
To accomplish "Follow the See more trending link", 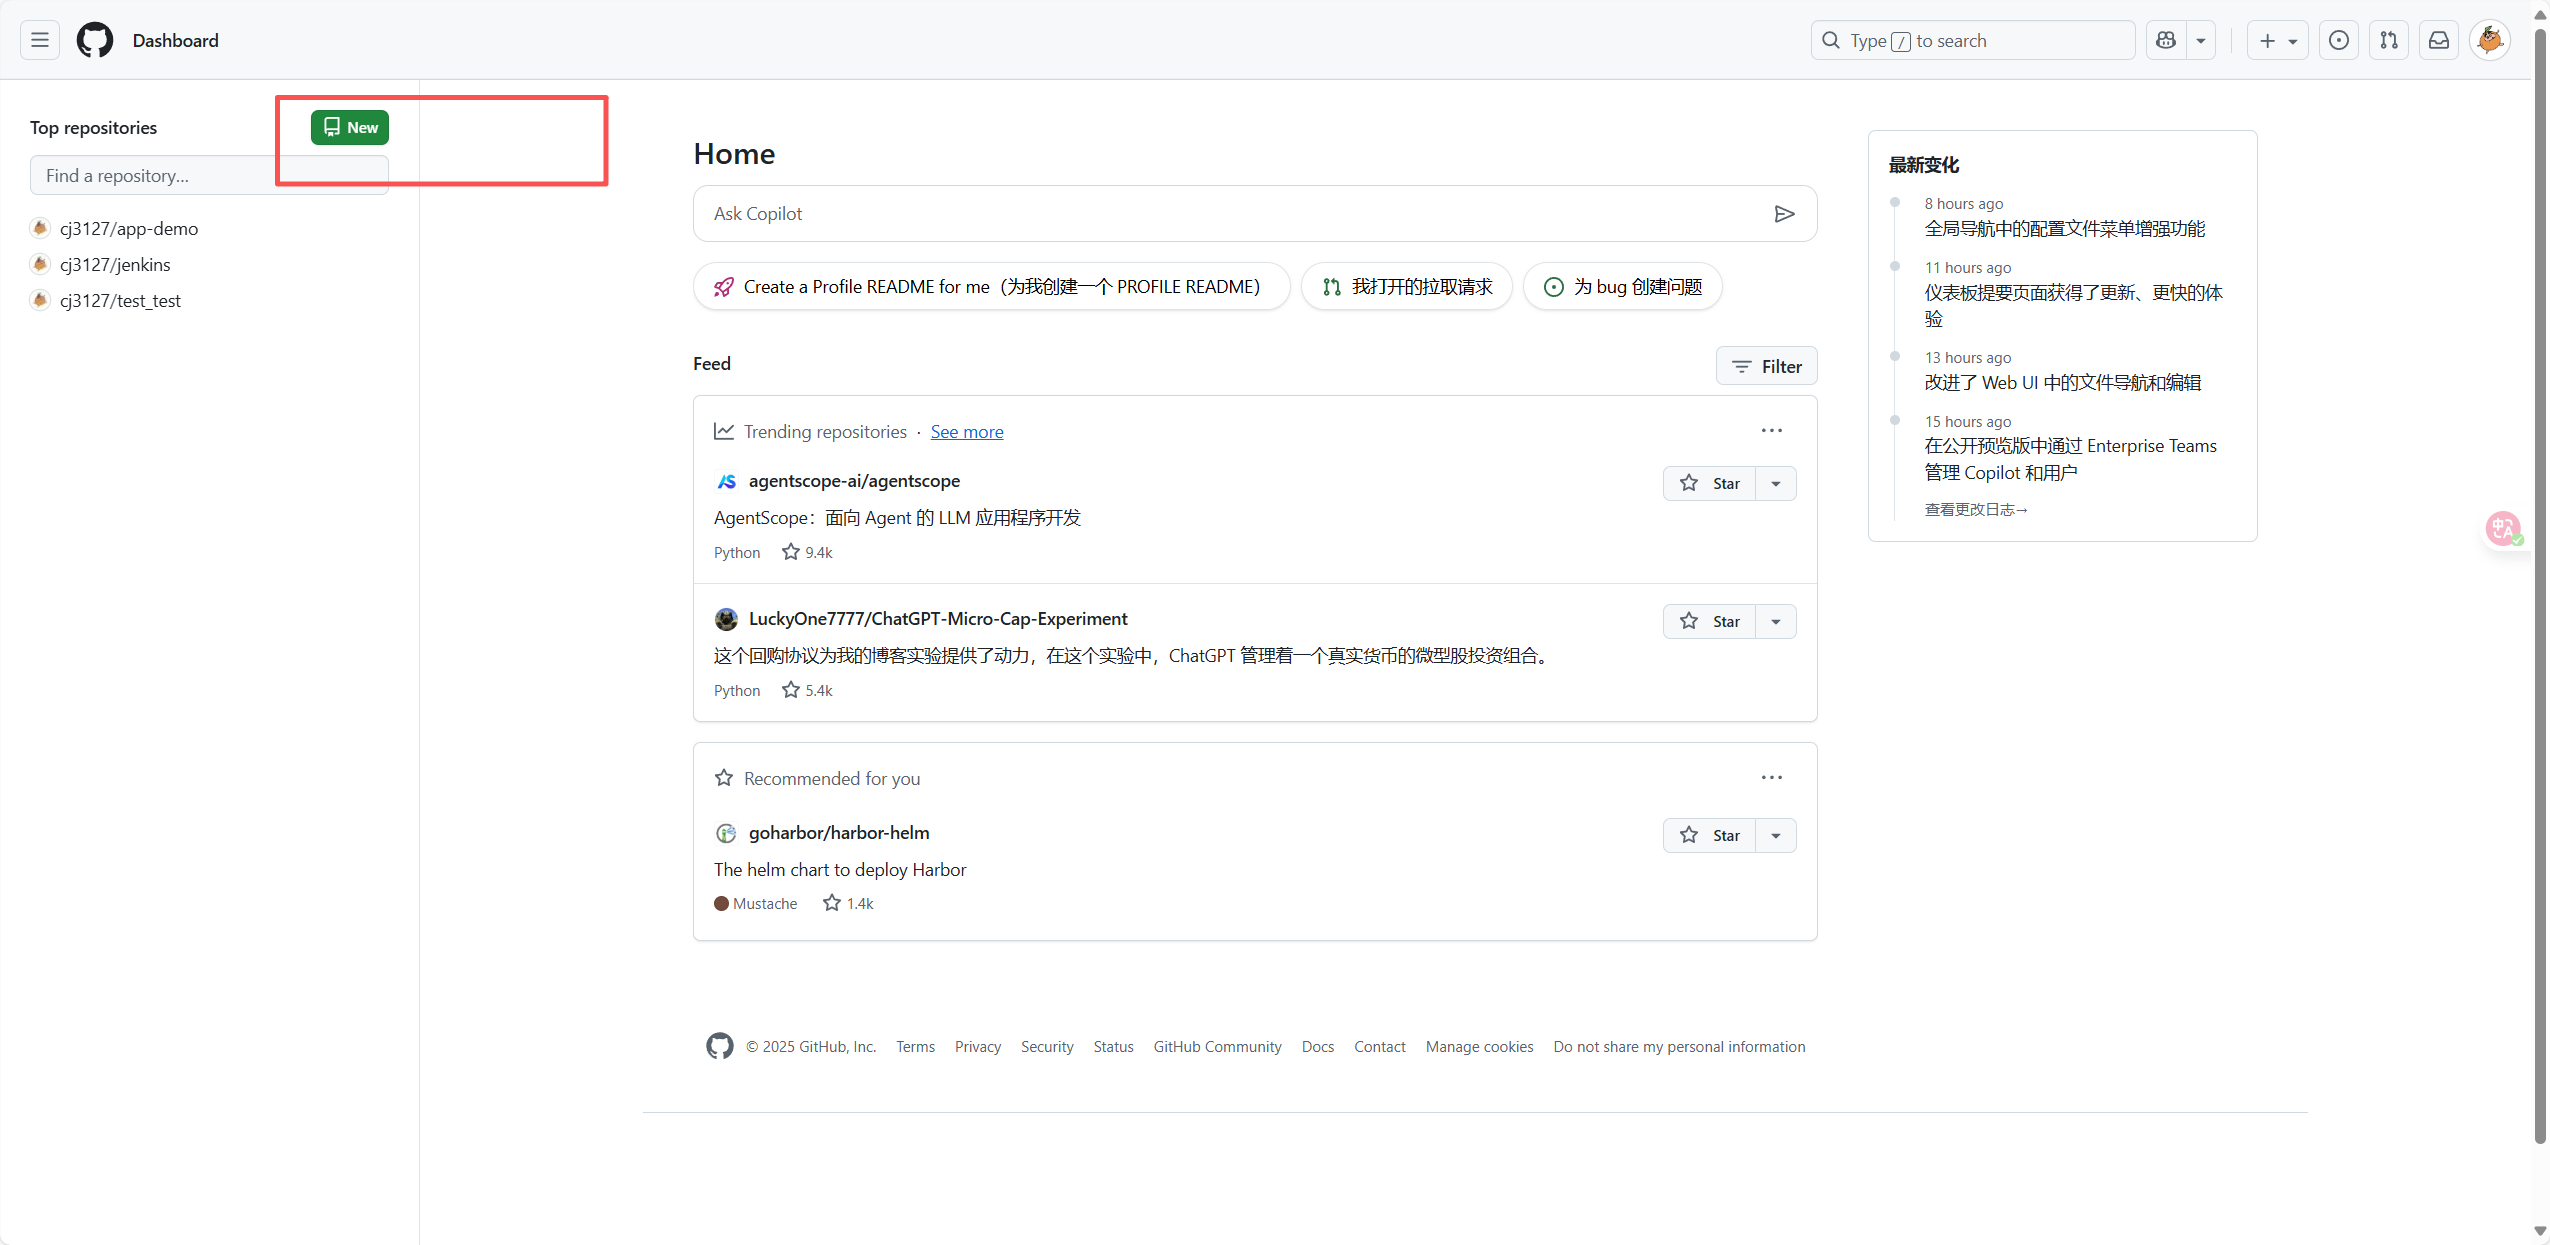I will coord(966,432).
